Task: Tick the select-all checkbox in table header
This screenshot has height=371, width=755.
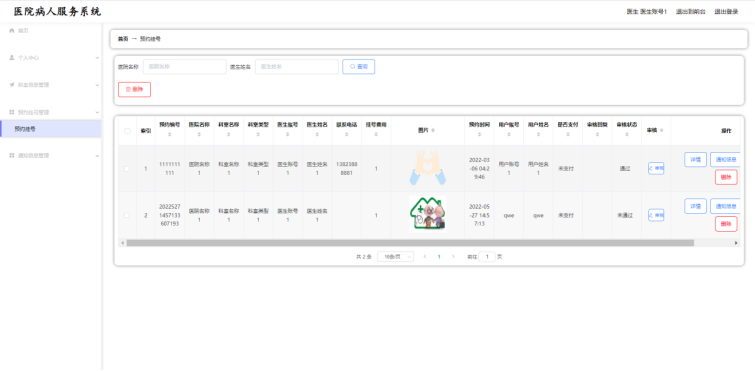Action: (127, 130)
